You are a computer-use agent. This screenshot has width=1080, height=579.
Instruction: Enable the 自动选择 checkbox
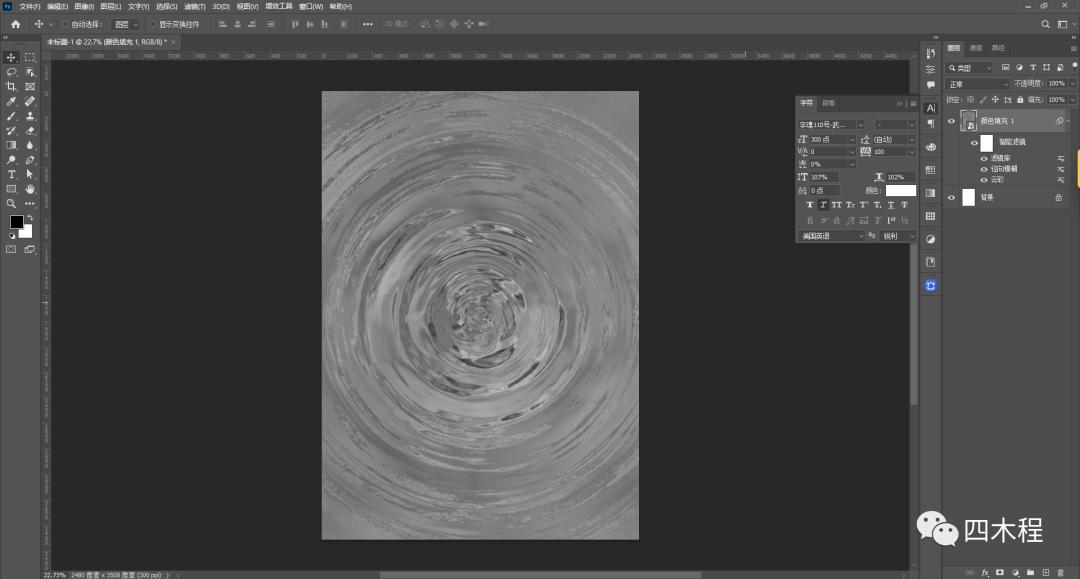pyautogui.click(x=65, y=24)
